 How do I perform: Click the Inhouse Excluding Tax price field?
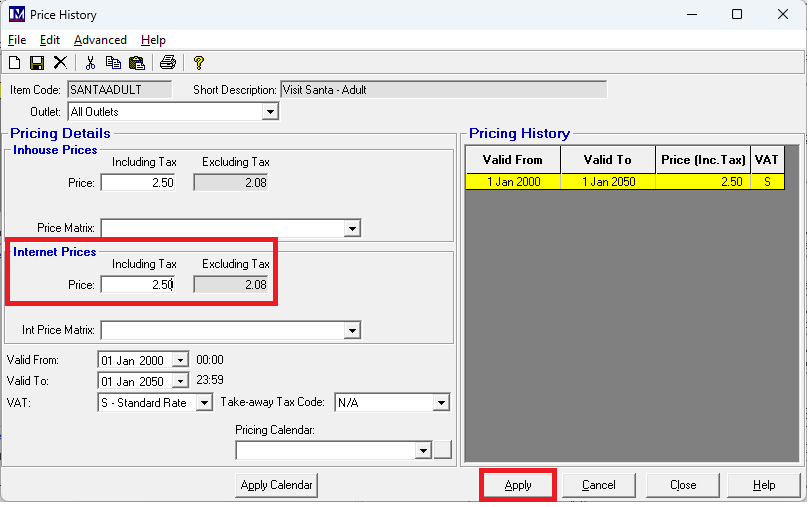(x=231, y=182)
